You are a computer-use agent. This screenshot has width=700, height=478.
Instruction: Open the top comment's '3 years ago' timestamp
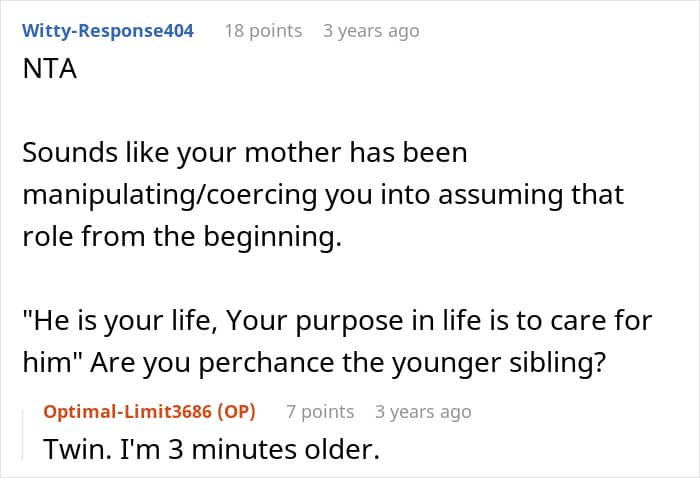[371, 31]
